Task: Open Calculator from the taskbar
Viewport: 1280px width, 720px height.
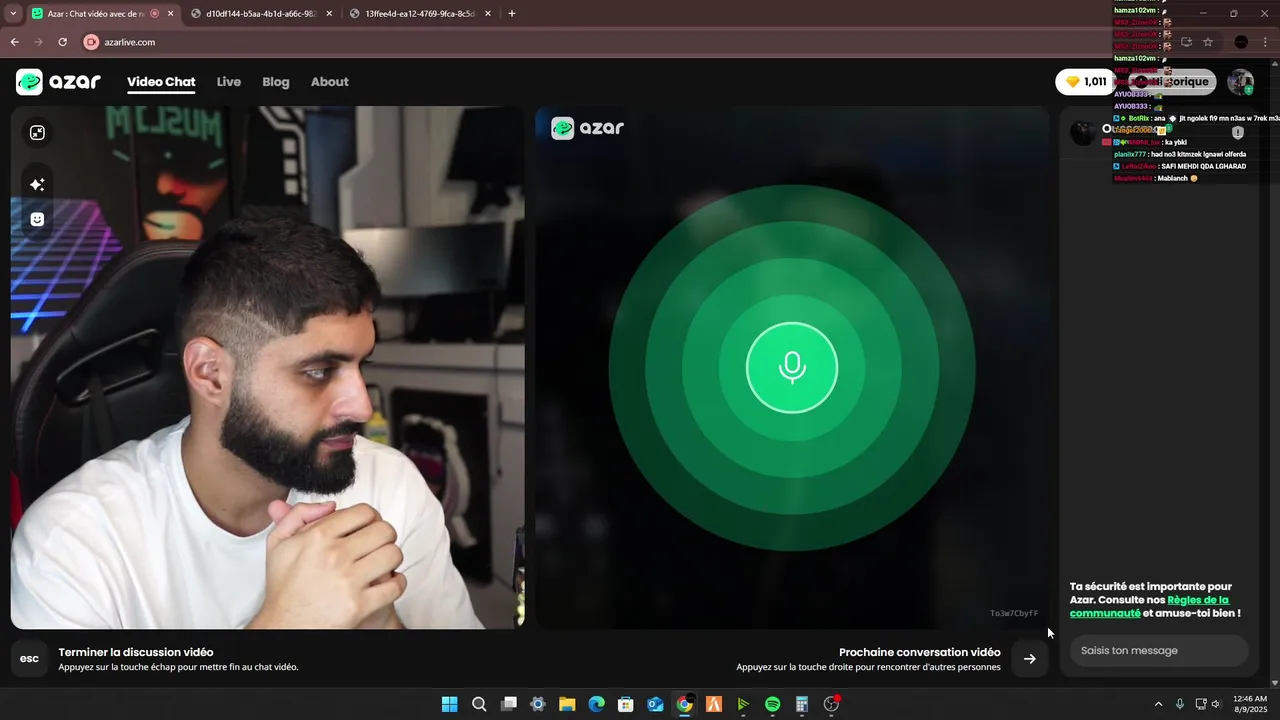Action: tap(802, 704)
